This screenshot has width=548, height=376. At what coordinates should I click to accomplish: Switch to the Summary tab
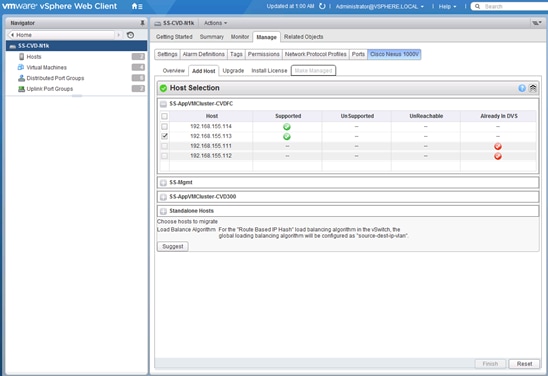(211, 37)
